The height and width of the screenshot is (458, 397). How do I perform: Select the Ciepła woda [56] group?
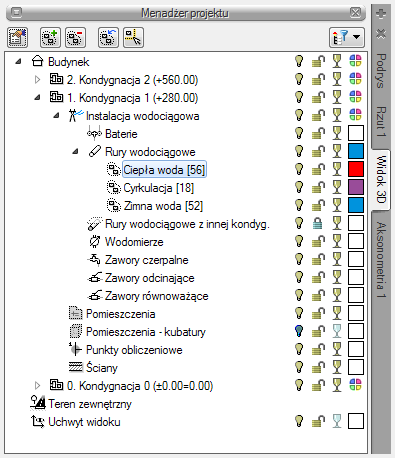[x=164, y=170]
